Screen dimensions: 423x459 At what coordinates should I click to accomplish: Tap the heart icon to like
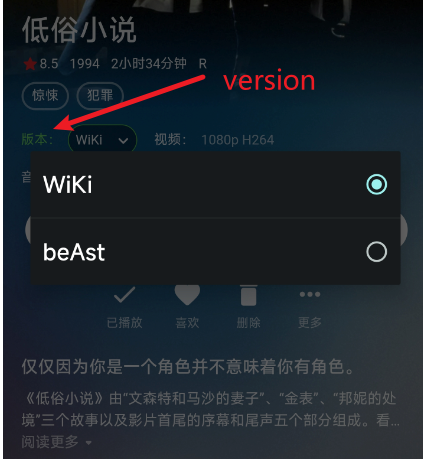click(x=187, y=295)
